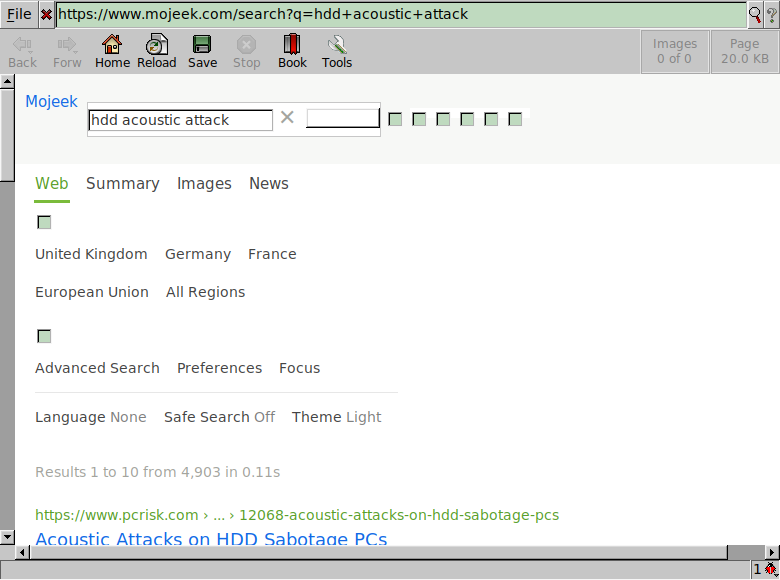Click the pcrisk.com result URL
This screenshot has width=780, height=580.
point(297,515)
